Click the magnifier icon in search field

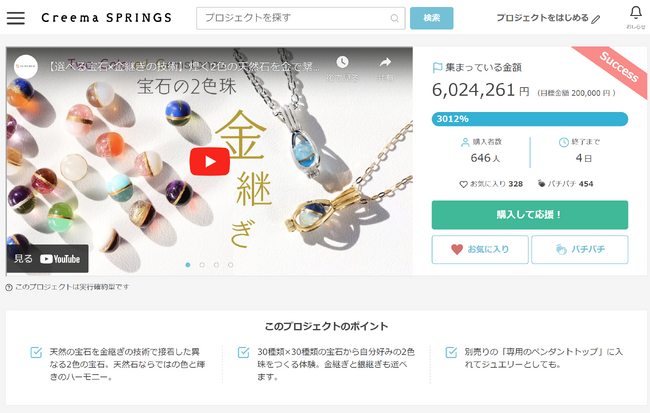tap(394, 18)
